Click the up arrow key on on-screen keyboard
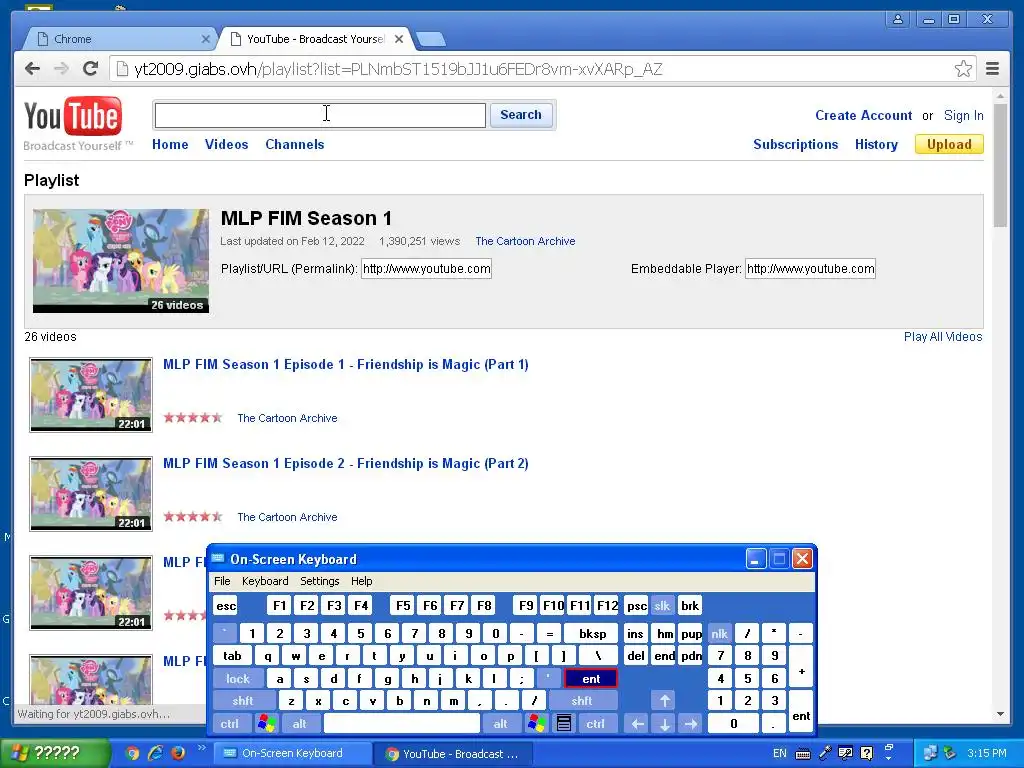Screen dimensions: 1024x768 tap(665, 701)
